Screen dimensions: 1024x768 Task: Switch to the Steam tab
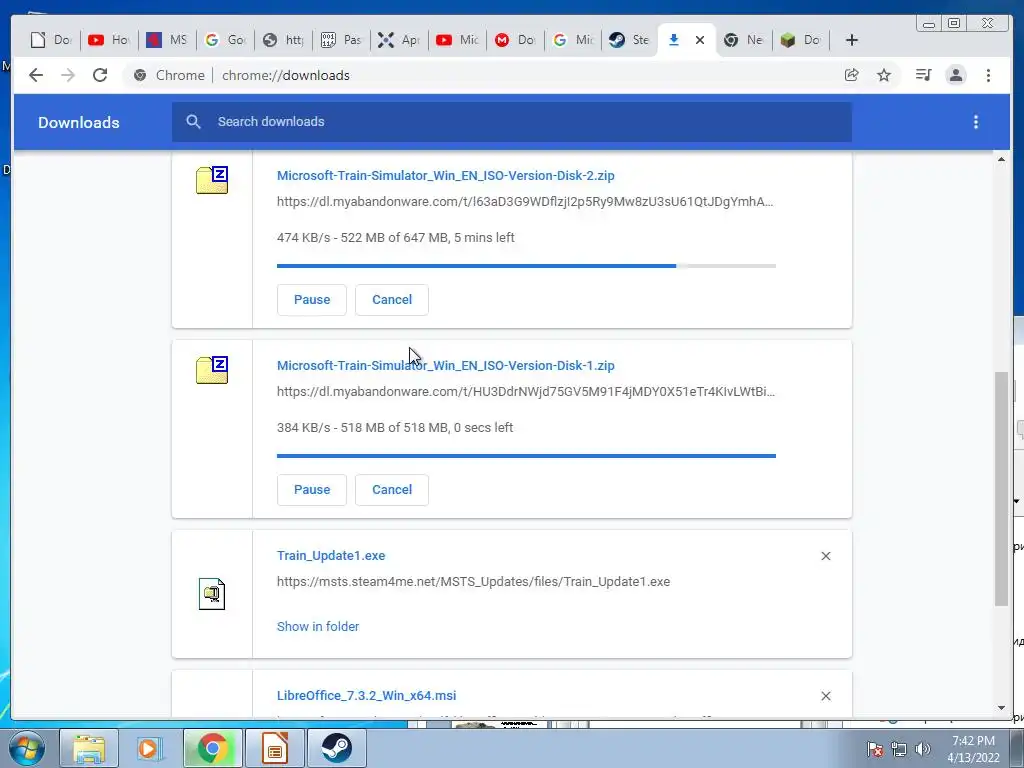629,40
